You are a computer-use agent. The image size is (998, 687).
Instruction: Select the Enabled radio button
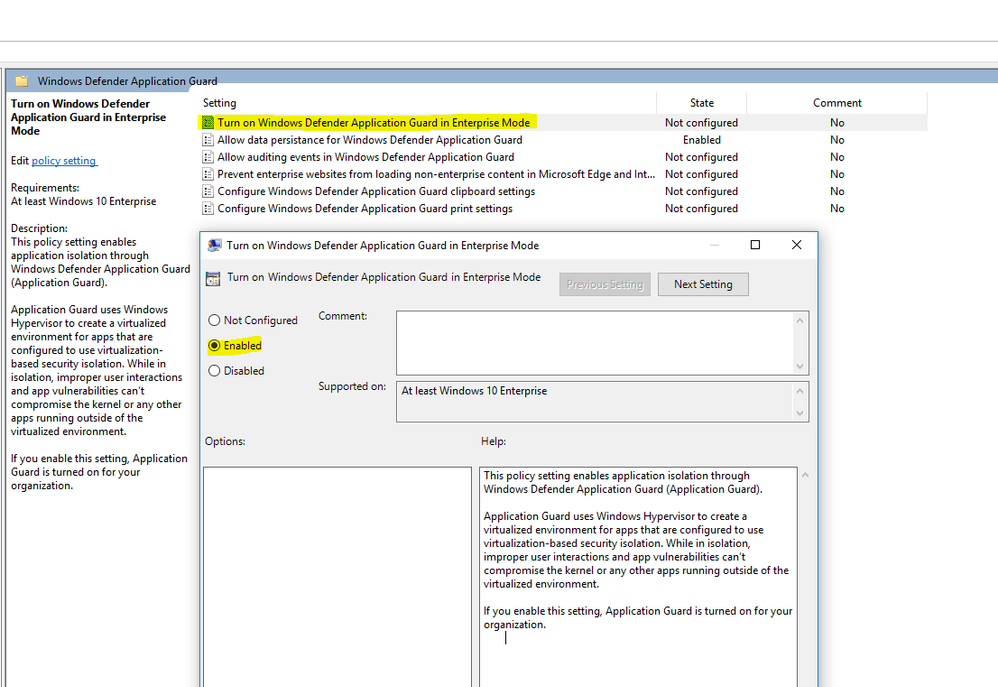tap(214, 345)
